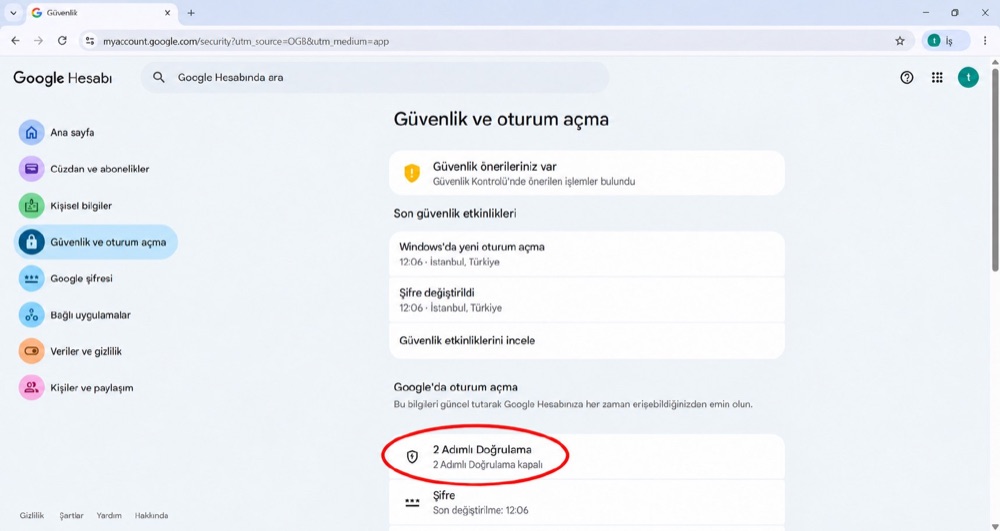Bookmark this page with star icon
The image size is (1000, 531).
pyautogui.click(x=900, y=41)
